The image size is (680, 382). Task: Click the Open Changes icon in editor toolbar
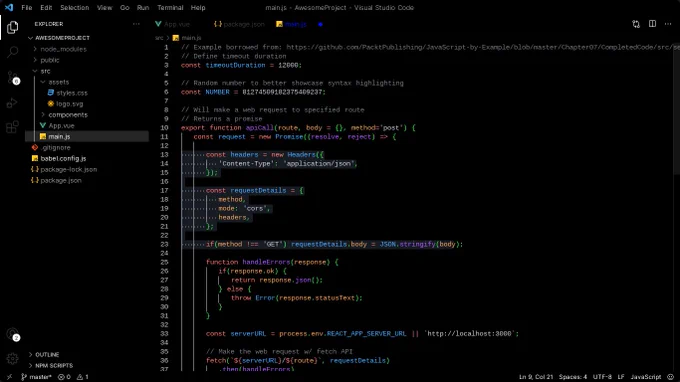636,24
